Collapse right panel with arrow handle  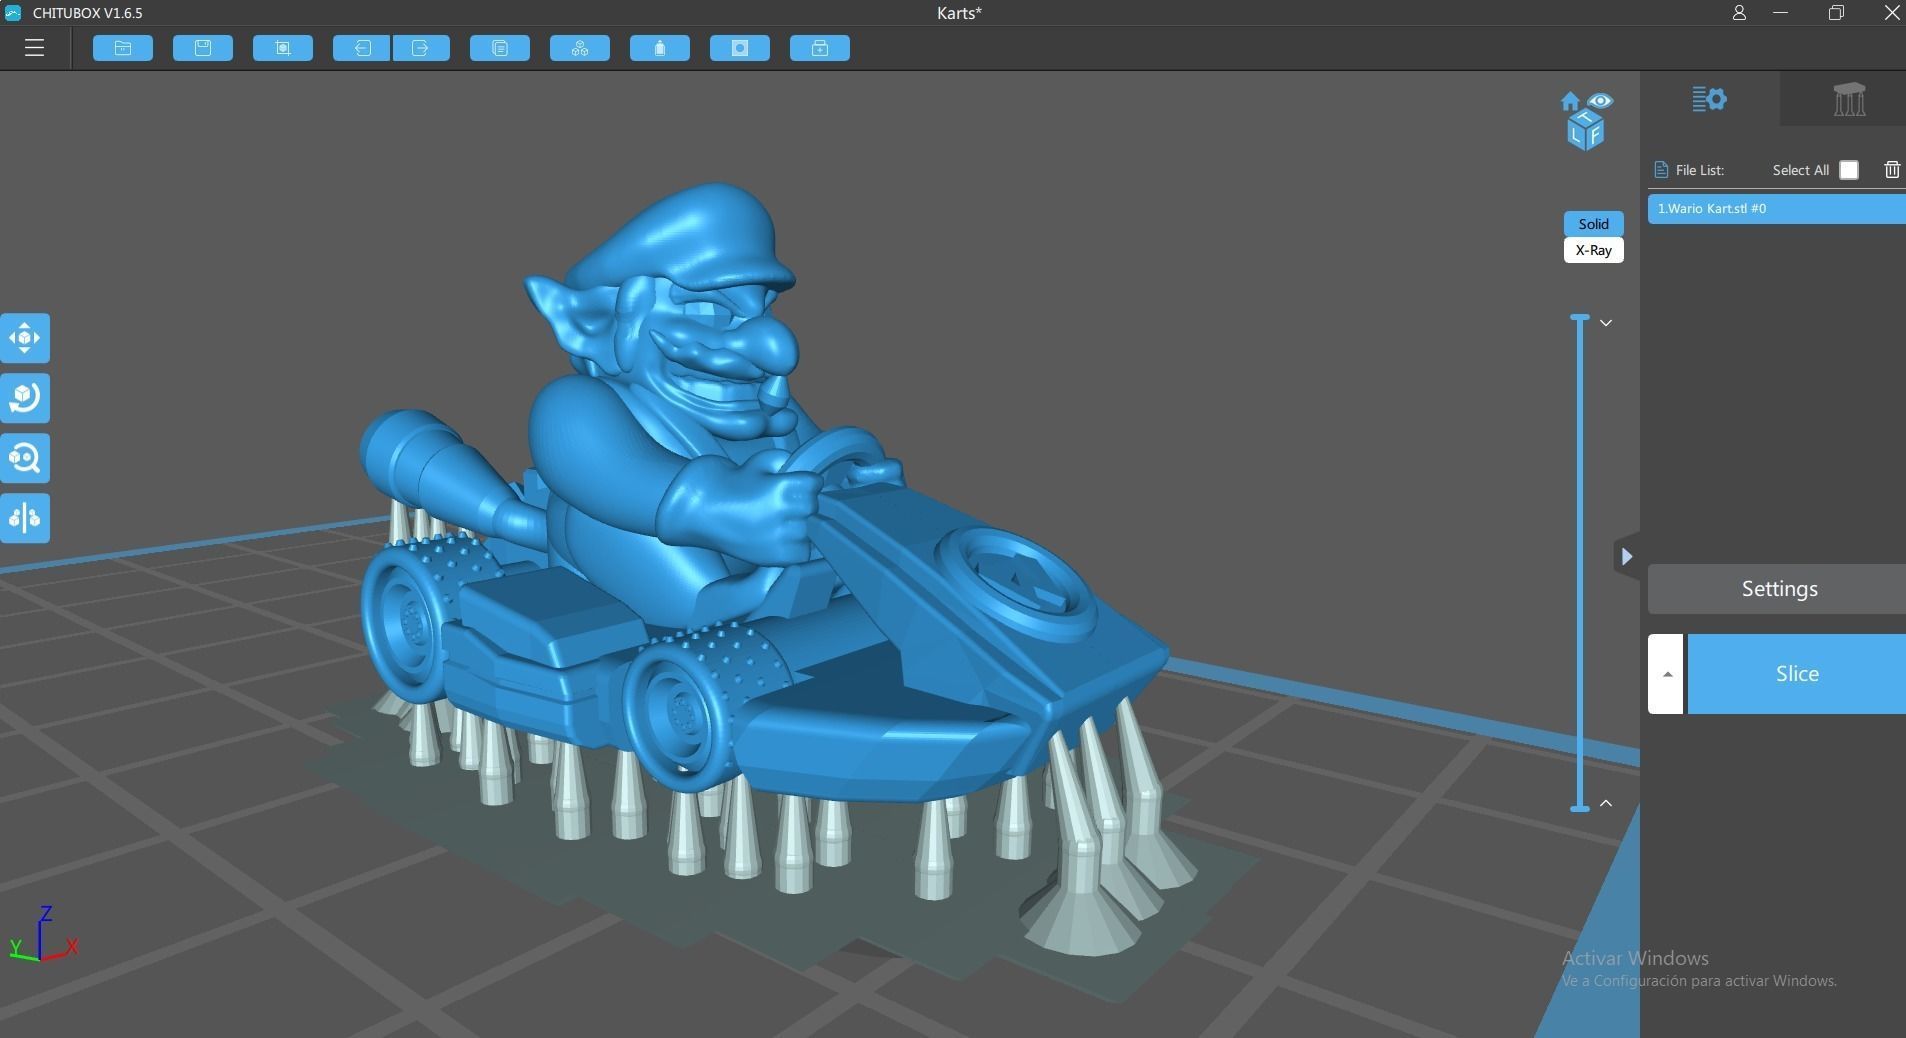(1626, 556)
